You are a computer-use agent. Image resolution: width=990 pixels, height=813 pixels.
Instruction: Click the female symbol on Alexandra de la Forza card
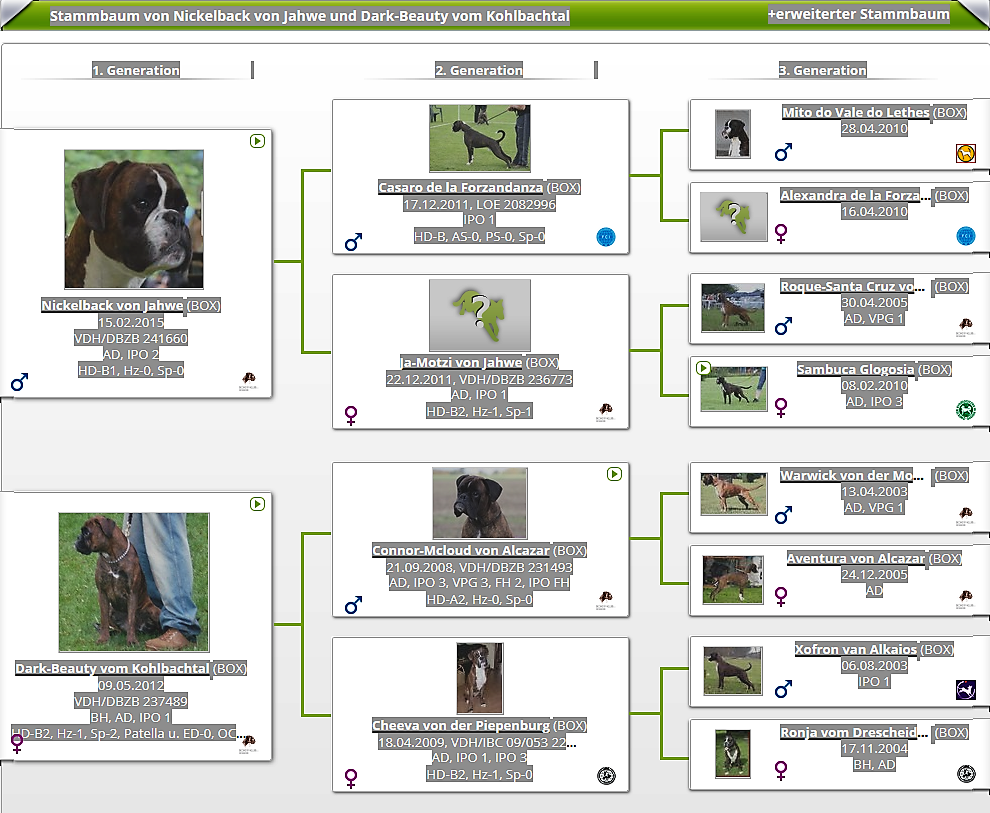(782, 233)
